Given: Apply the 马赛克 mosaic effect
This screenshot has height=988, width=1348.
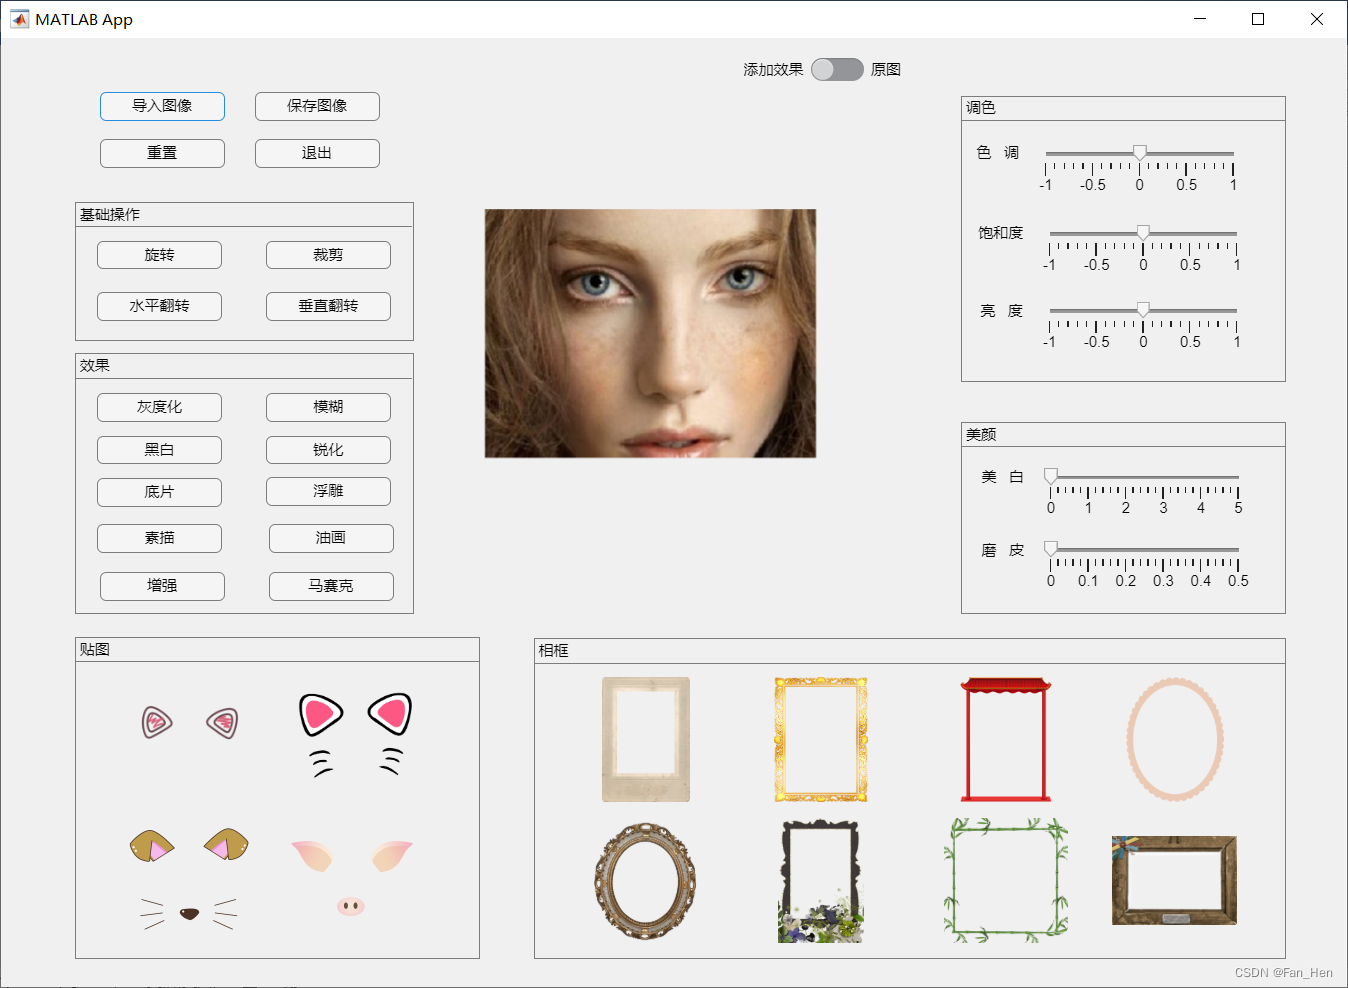Looking at the screenshot, I should click(331, 586).
